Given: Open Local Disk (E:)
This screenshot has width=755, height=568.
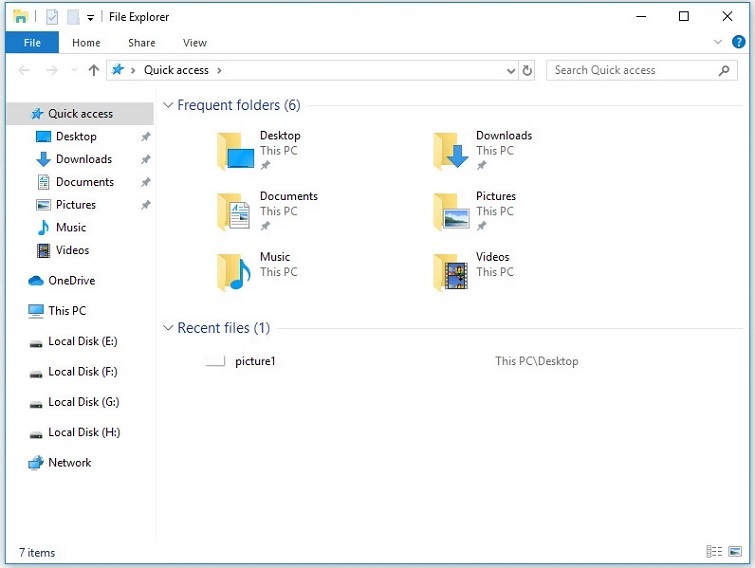Looking at the screenshot, I should point(82,341).
